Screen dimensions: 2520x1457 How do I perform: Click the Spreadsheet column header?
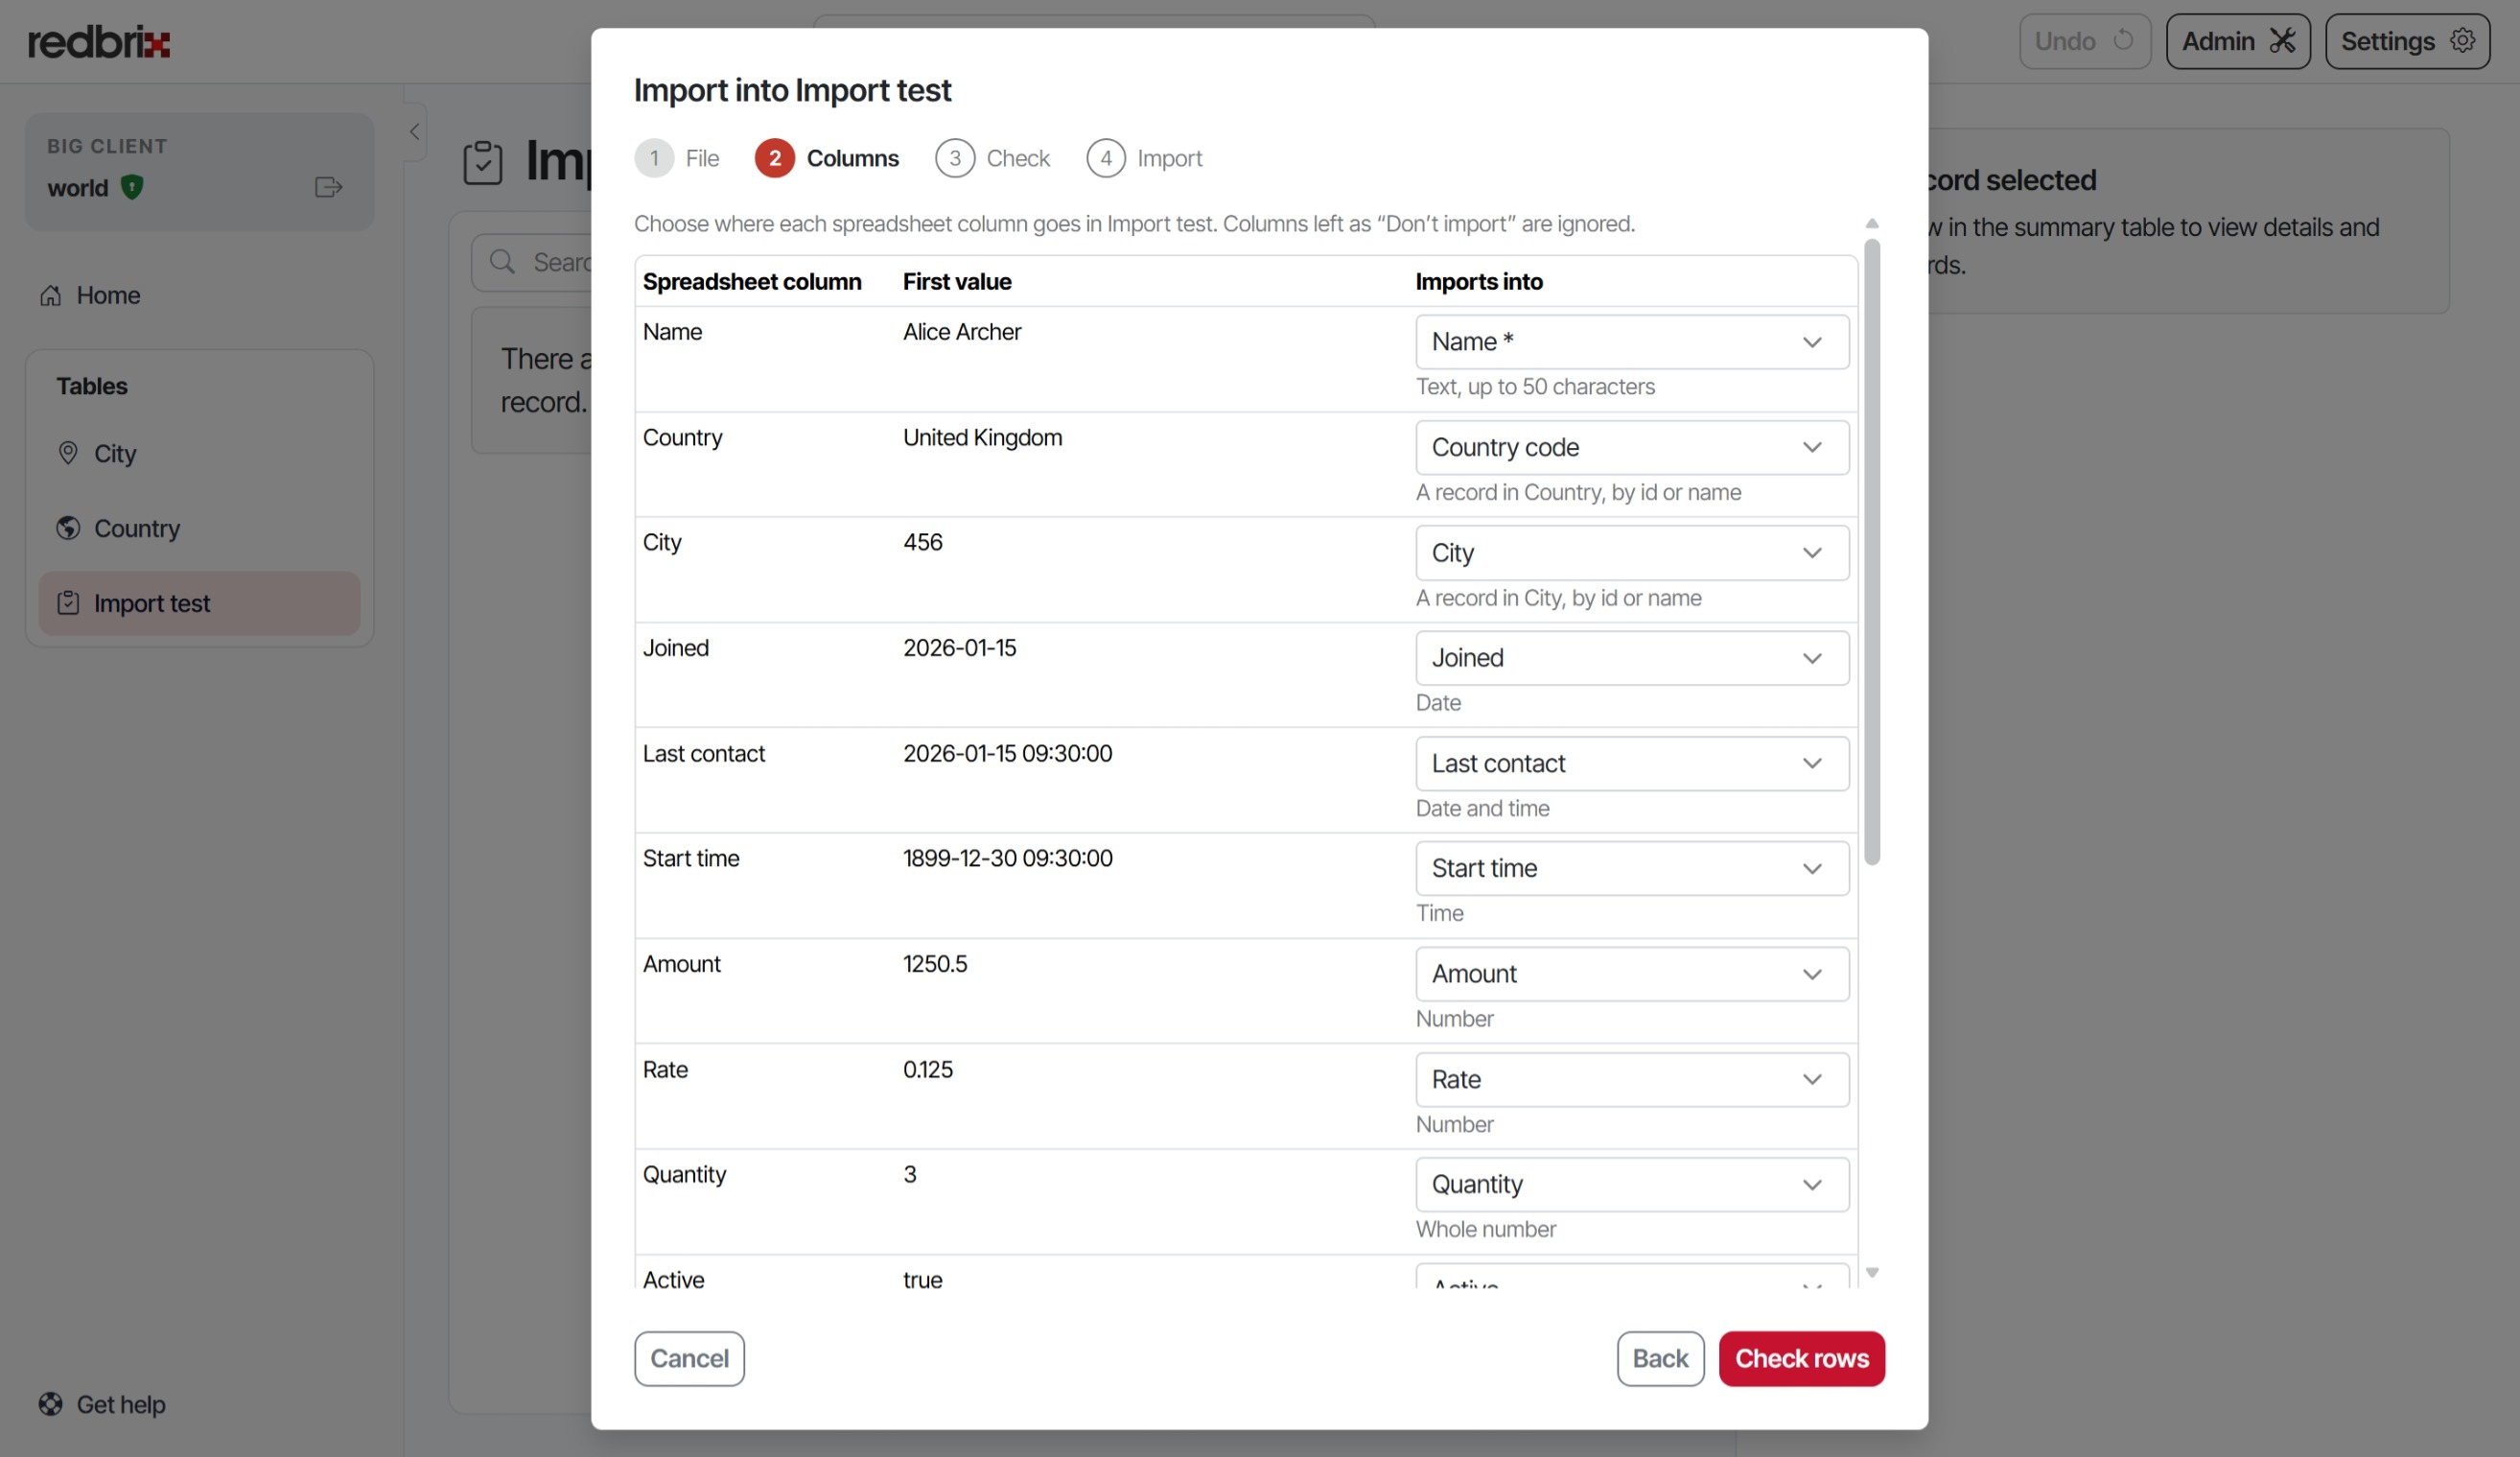[x=752, y=282]
